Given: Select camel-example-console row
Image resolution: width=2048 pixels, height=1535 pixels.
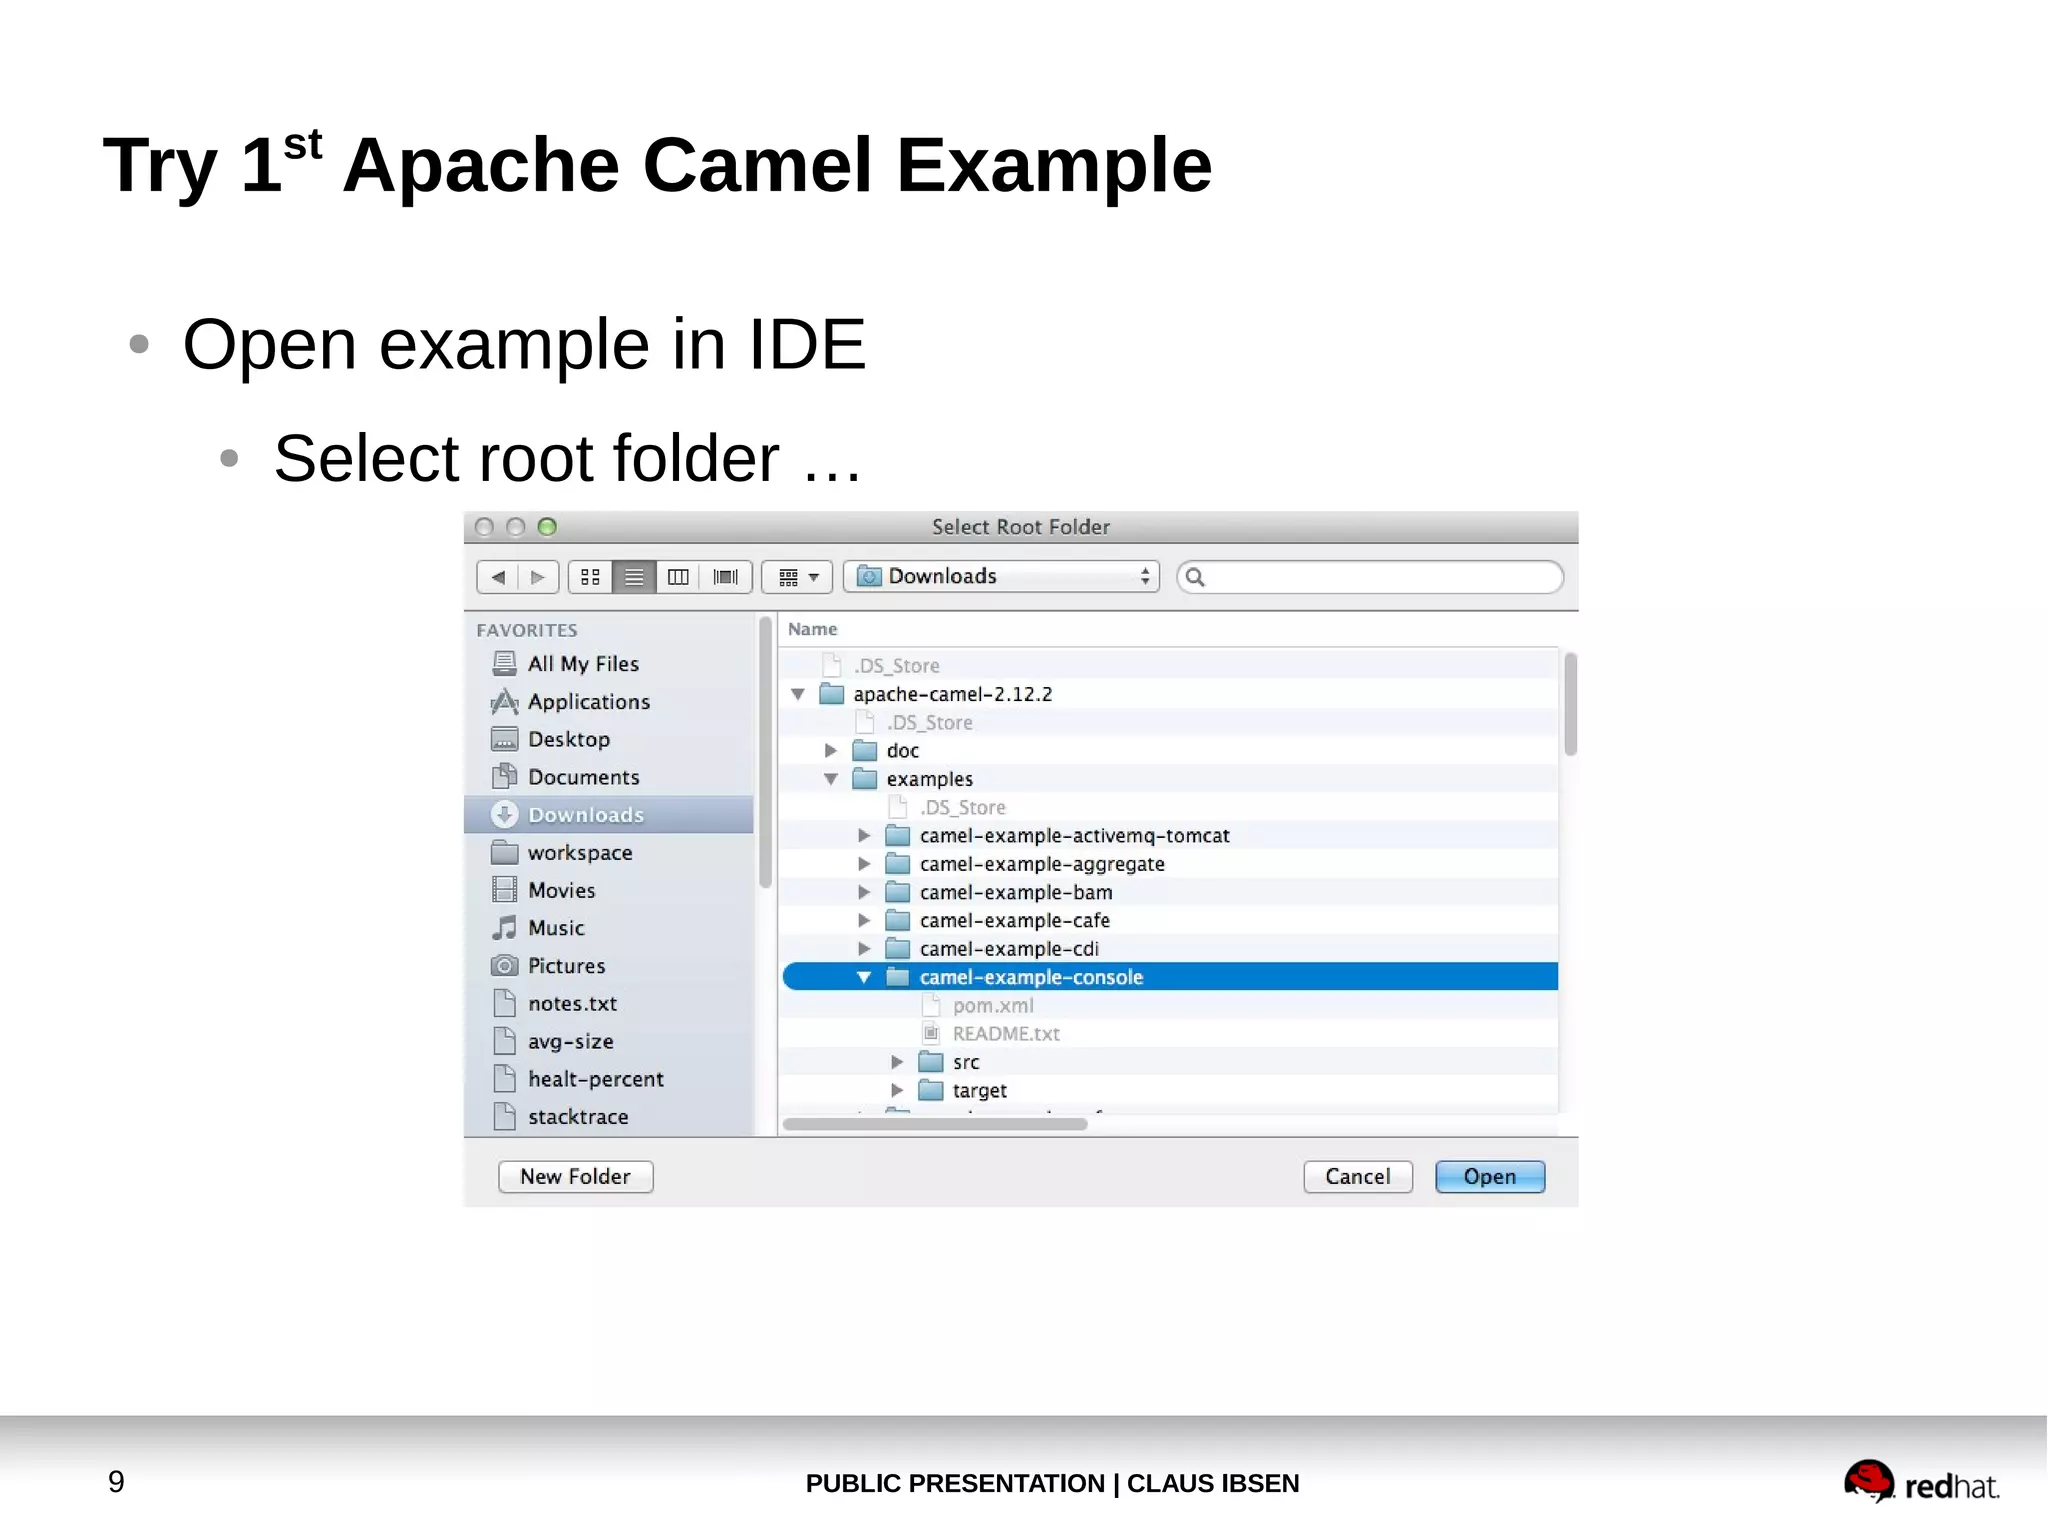Looking at the screenshot, I should [1169, 977].
